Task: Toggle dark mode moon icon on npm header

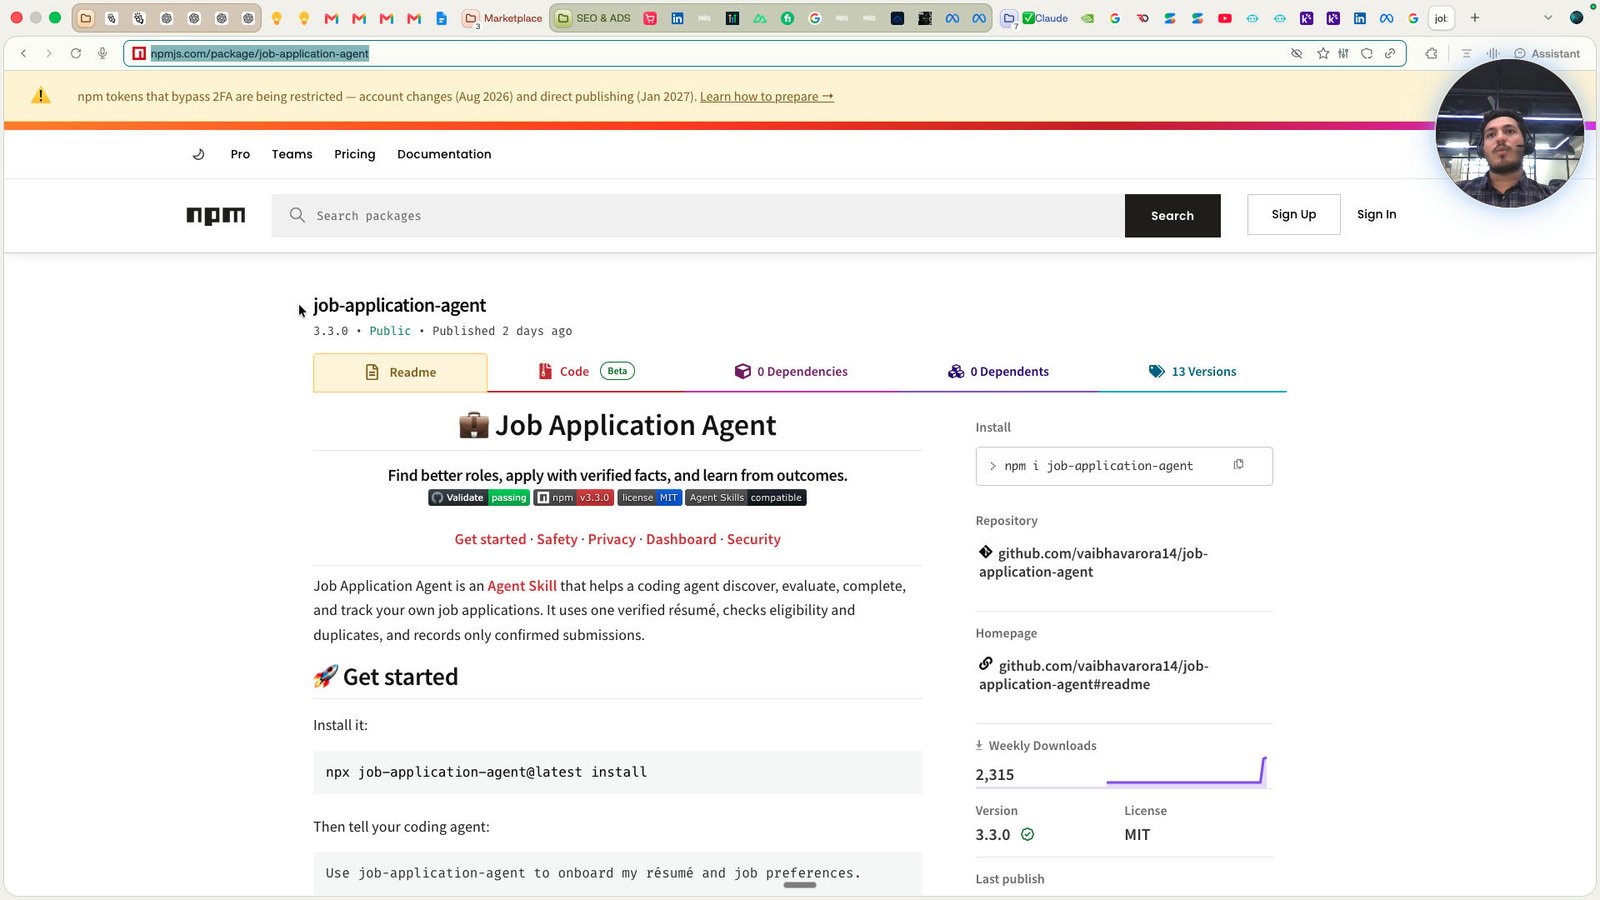Action: tap(198, 154)
